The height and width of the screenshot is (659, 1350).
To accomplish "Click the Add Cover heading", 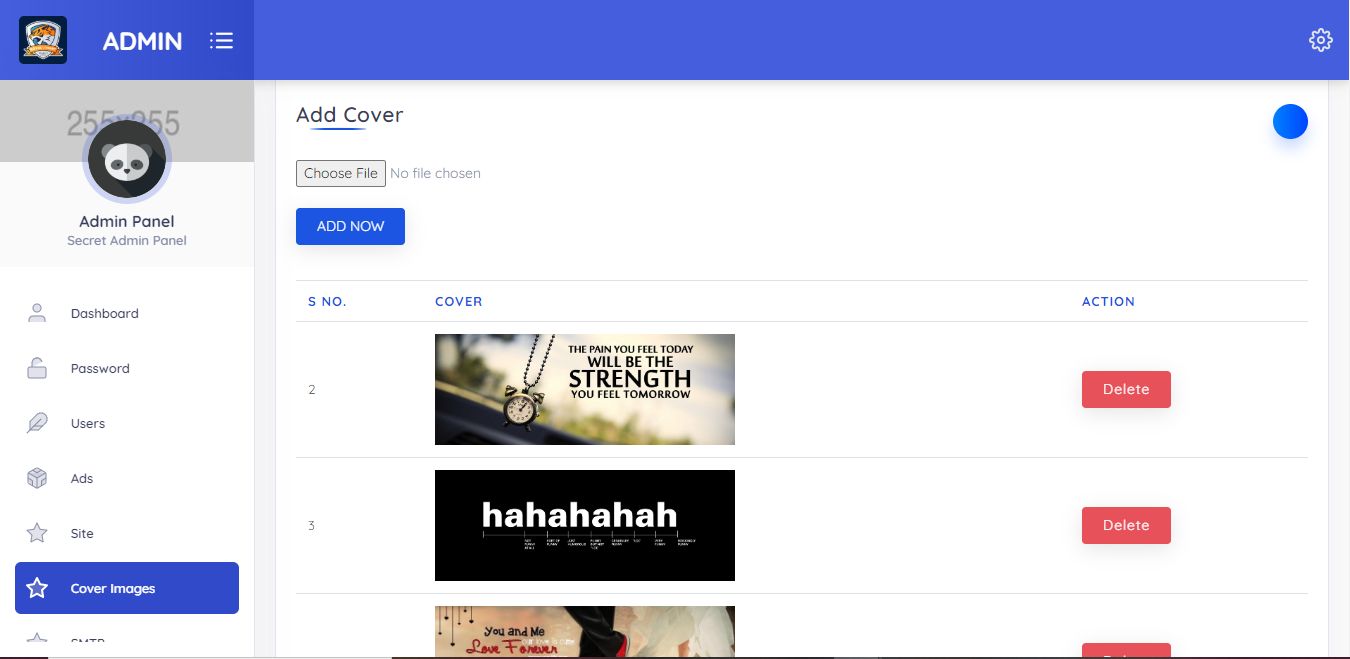I will click(350, 115).
